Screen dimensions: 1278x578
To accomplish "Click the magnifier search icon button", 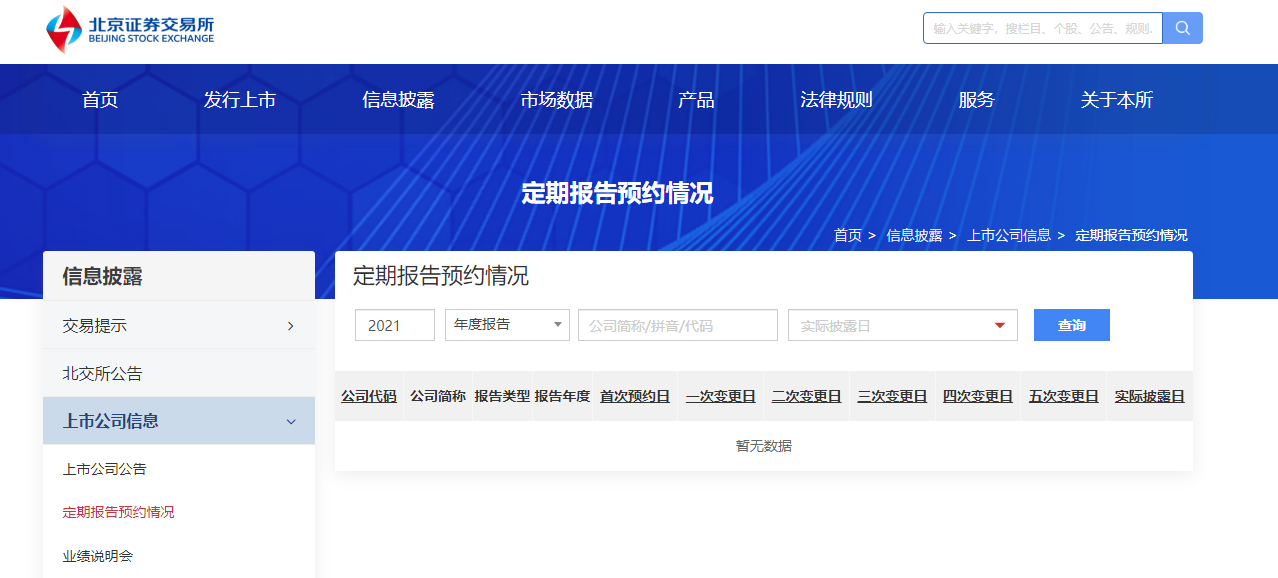I will coord(1182,28).
